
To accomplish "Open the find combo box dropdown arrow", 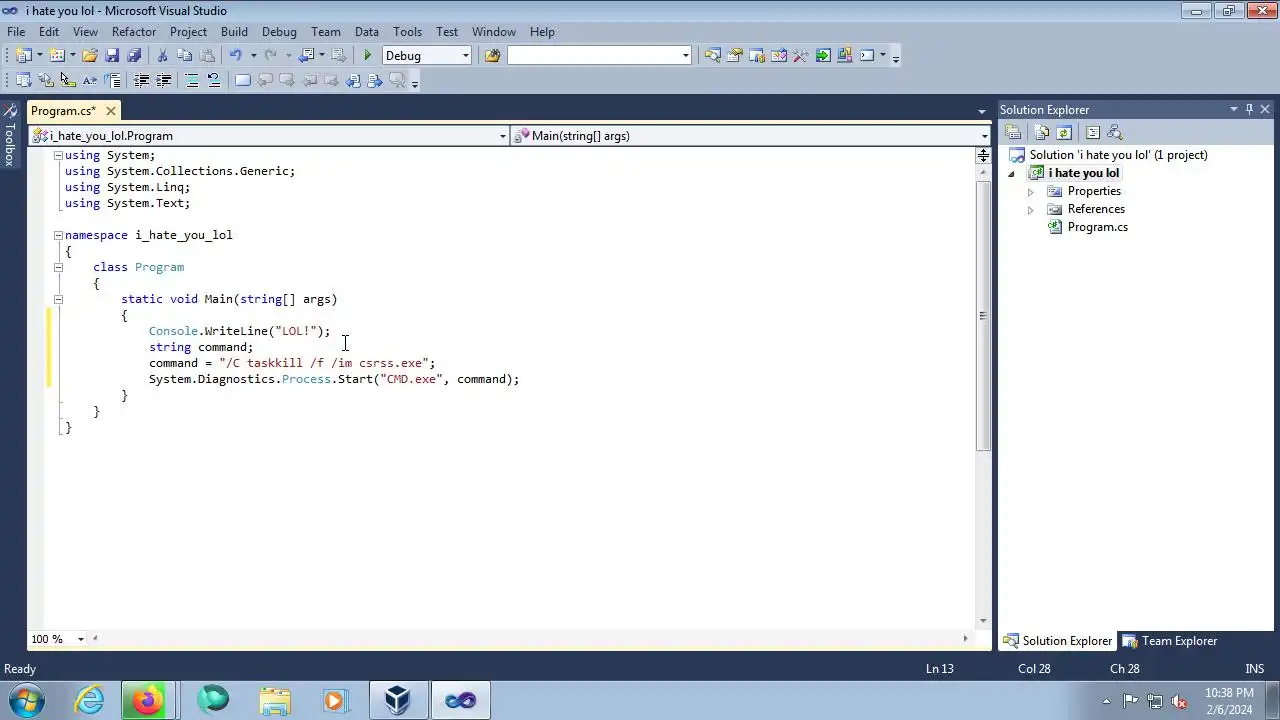I will (685, 56).
